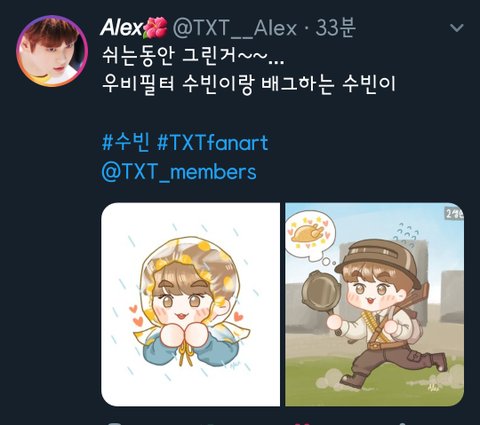This screenshot has width=480, height=425.
Task: Select the tweet line 쉬는동안 그린거
Action: 193,55
